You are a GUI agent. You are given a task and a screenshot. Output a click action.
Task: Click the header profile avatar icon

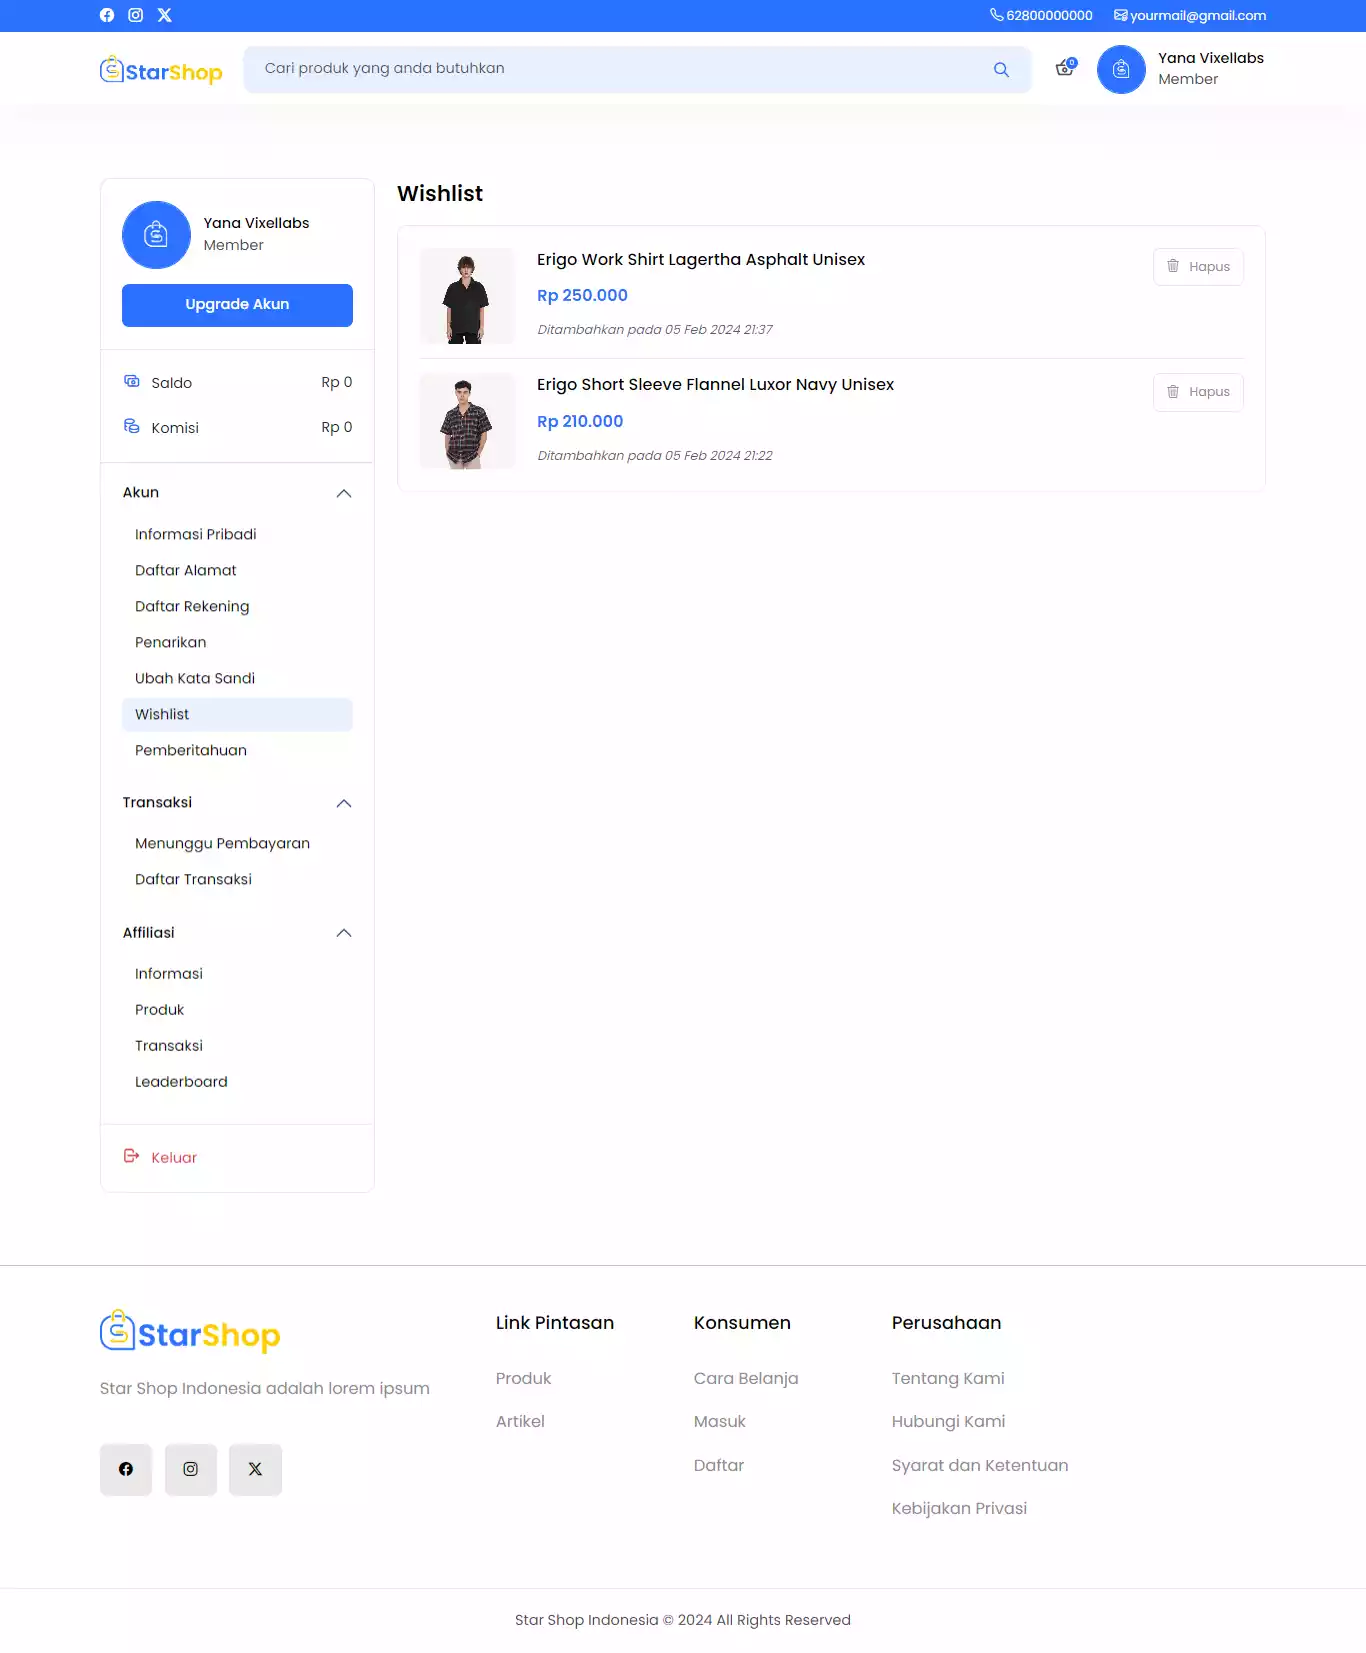[1121, 69]
